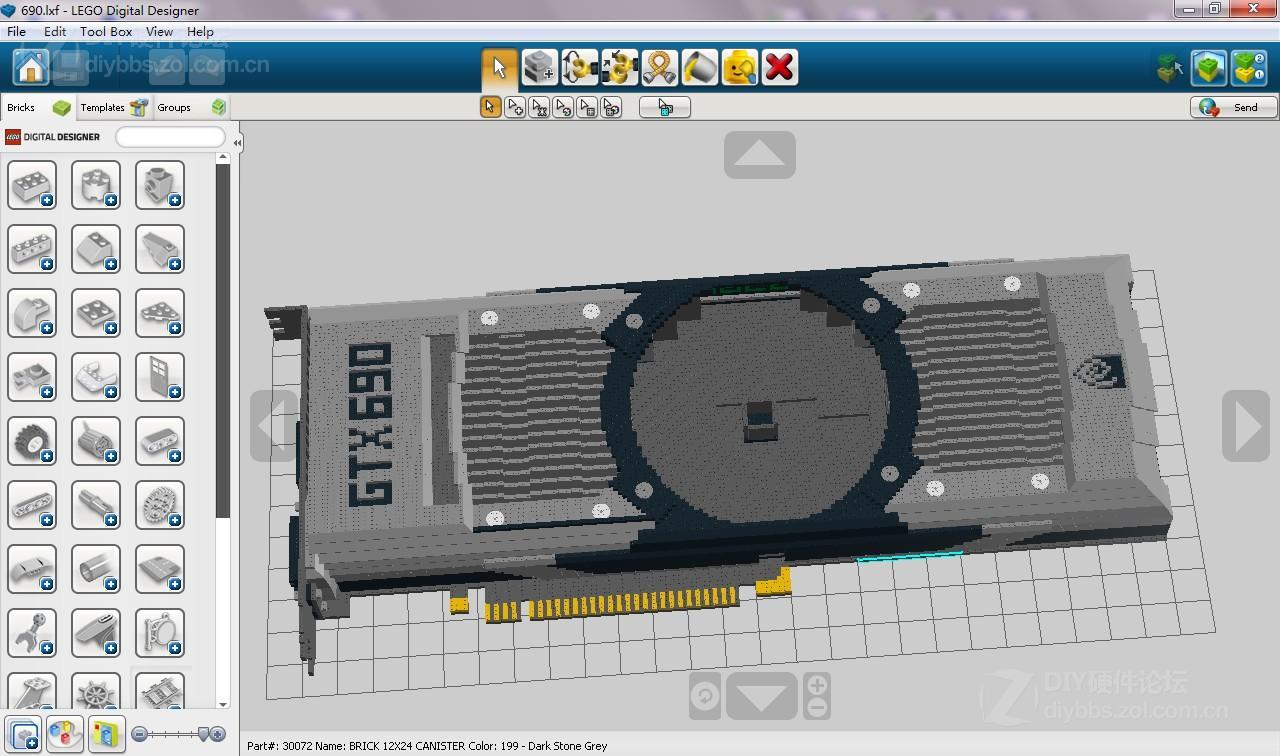Click the palette vertical scrollbar

[223, 340]
